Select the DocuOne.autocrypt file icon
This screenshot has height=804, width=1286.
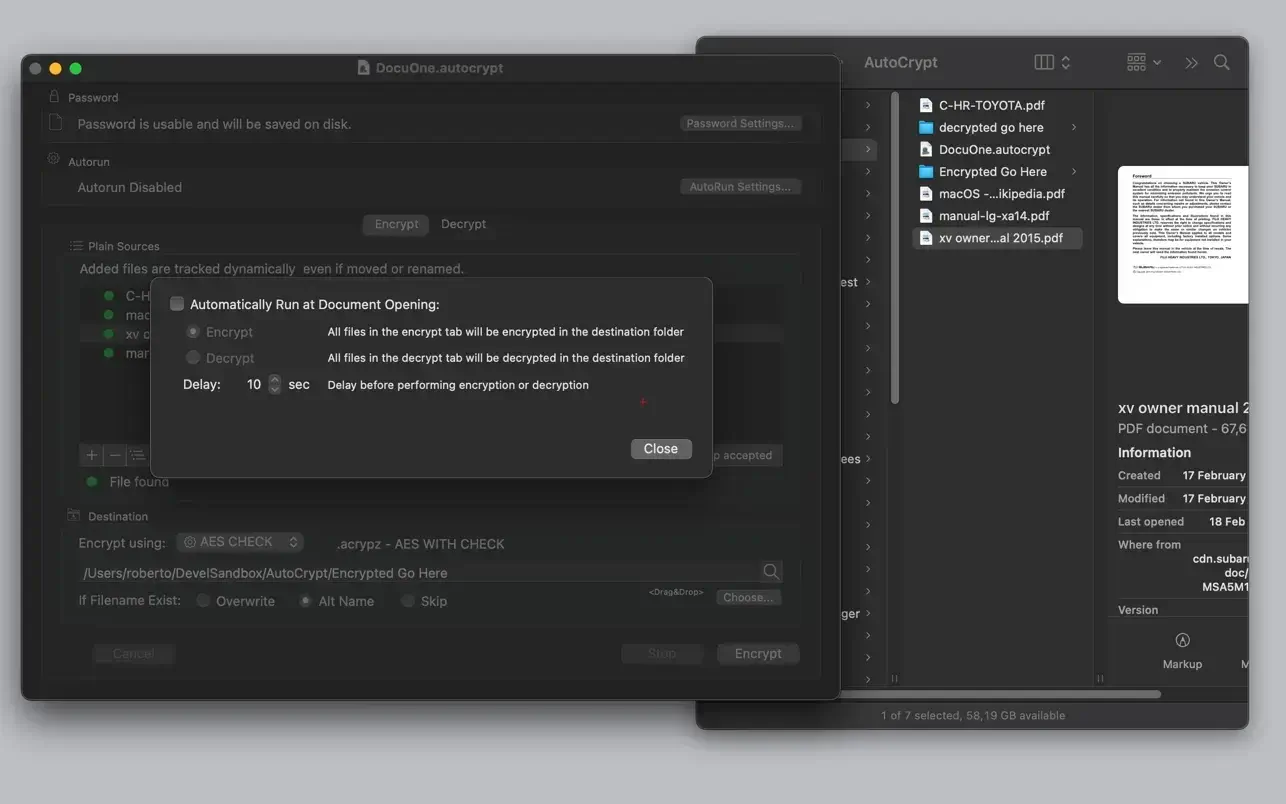tap(925, 149)
